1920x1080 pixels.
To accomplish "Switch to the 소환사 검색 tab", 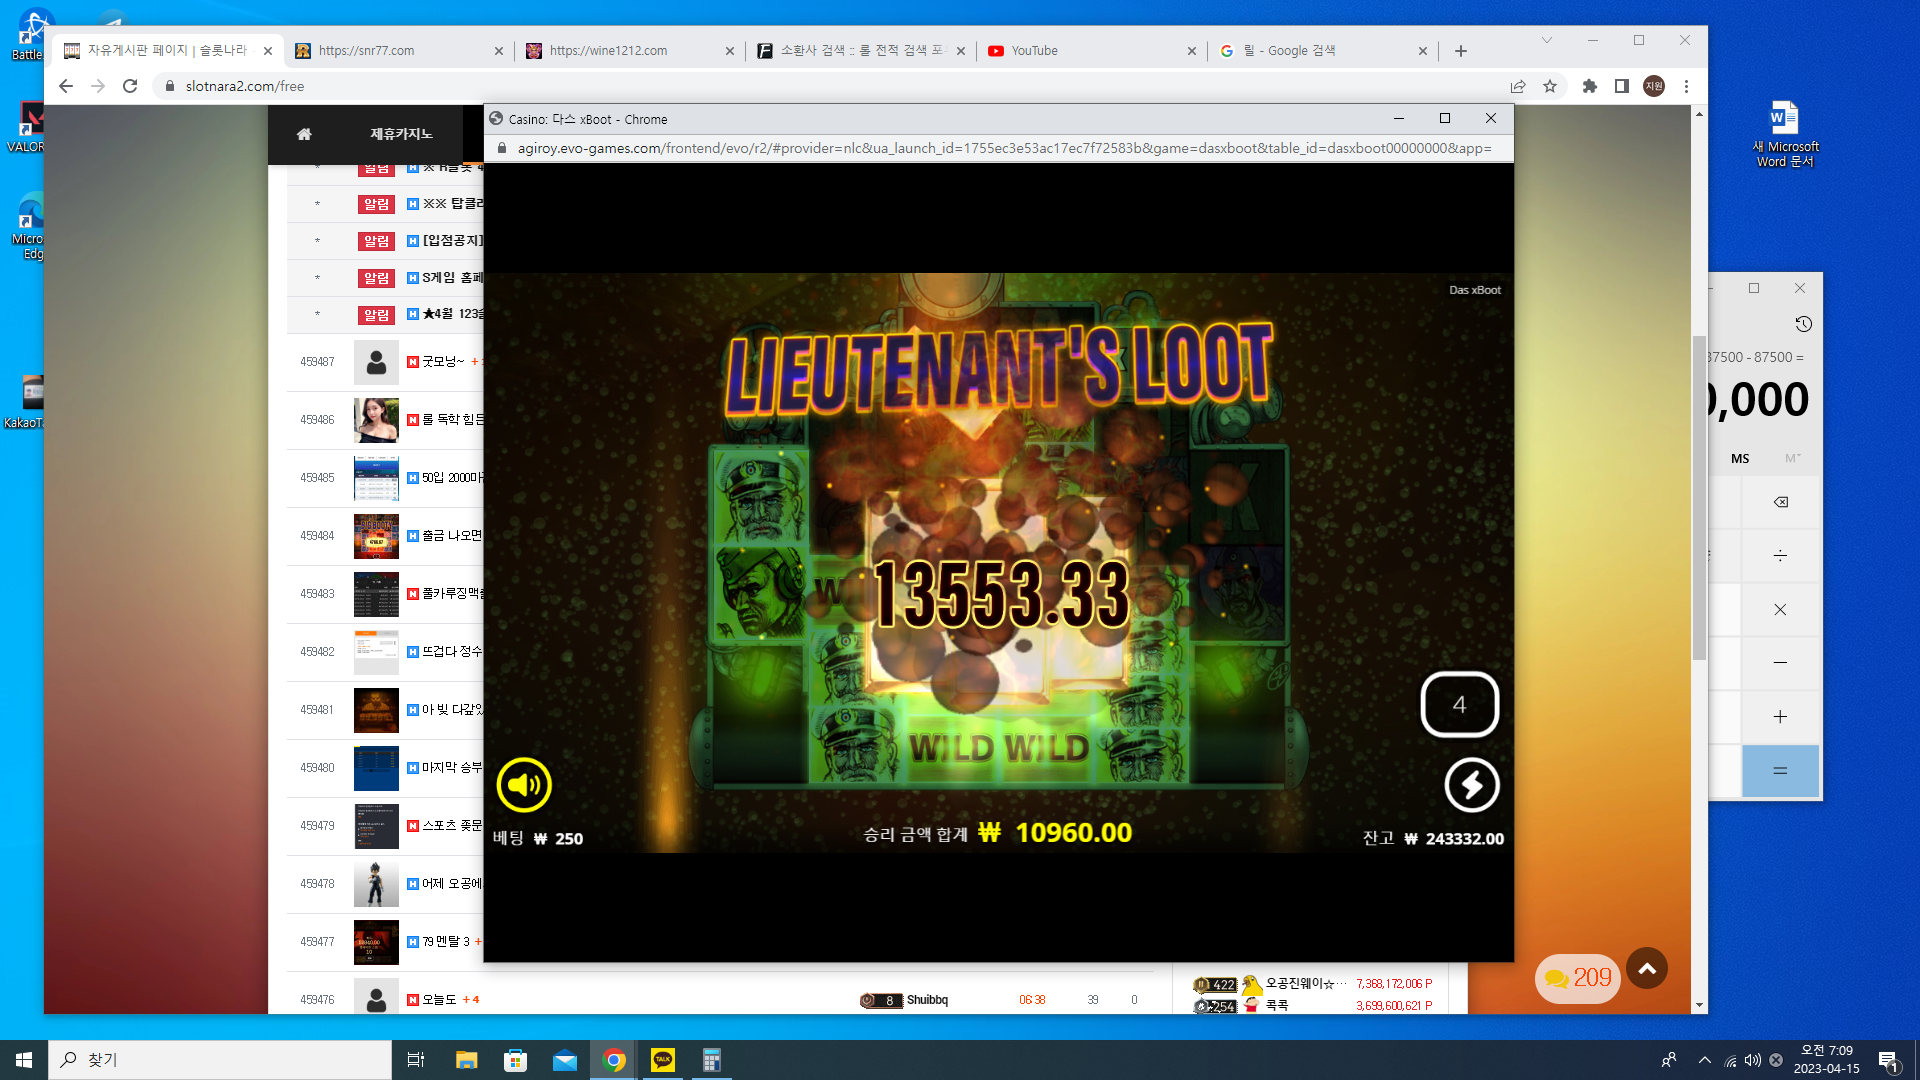I will (861, 51).
